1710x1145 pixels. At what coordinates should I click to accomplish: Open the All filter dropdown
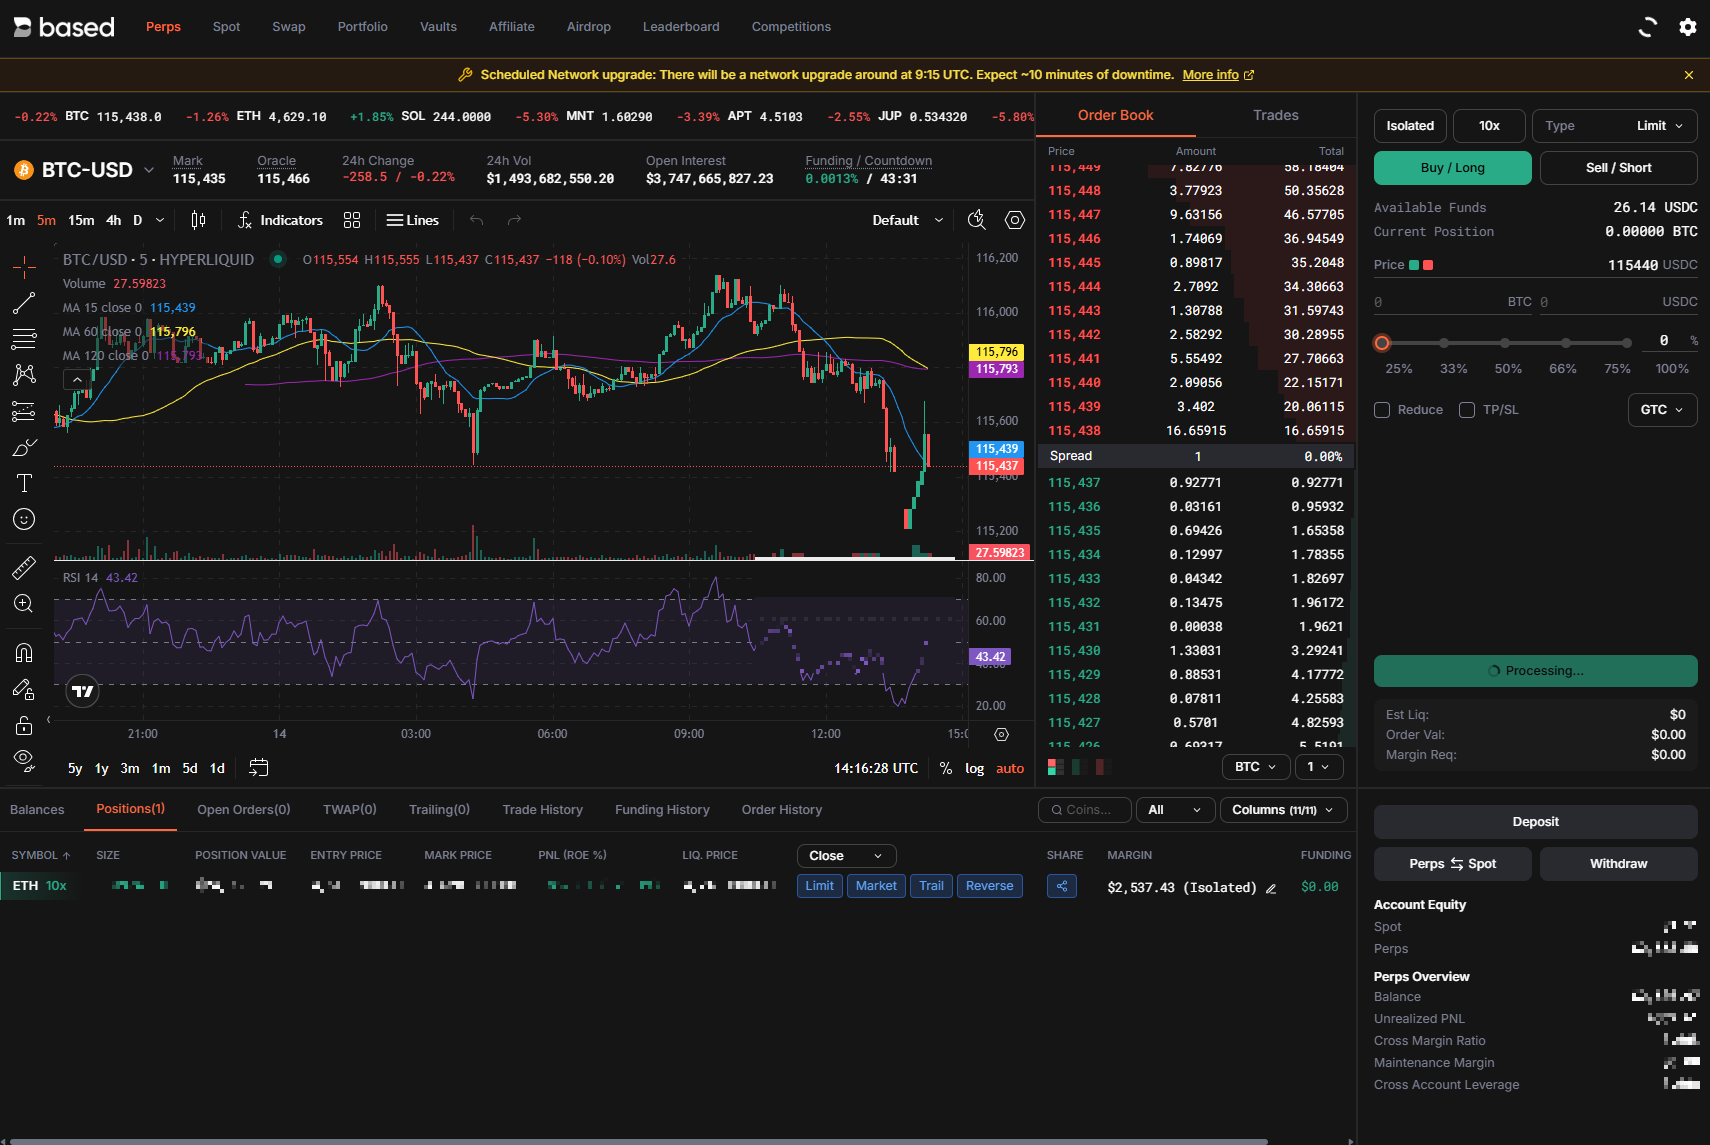click(1175, 810)
